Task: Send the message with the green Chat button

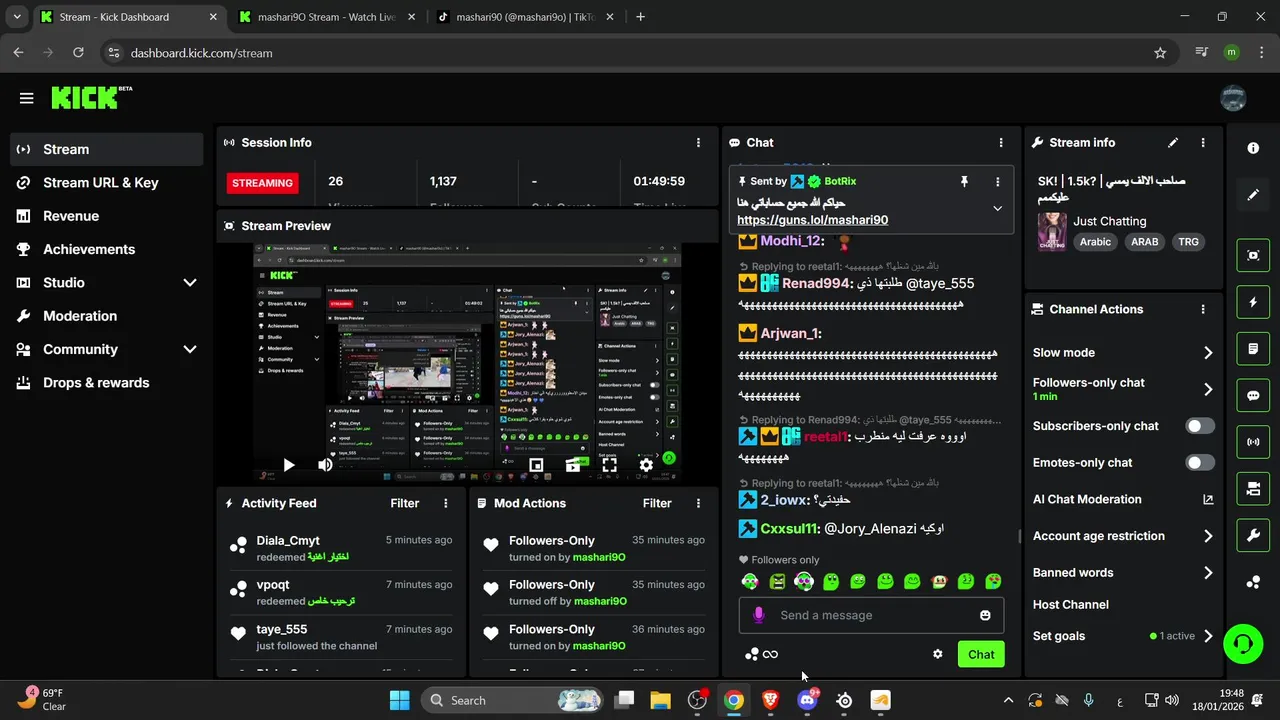Action: 981,654
